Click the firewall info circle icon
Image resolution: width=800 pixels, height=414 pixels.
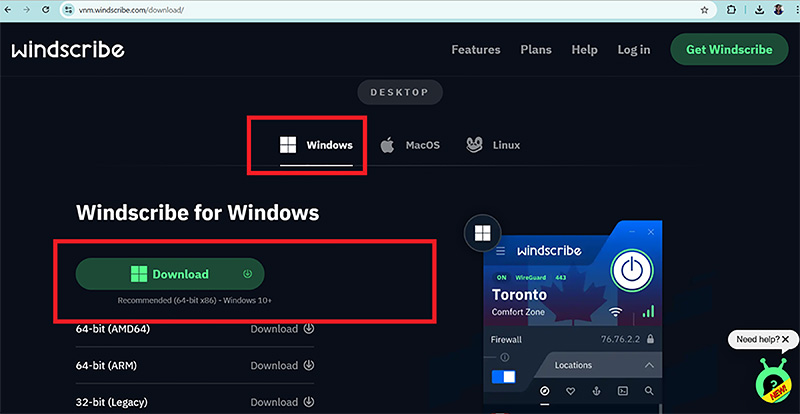pyautogui.click(x=505, y=357)
